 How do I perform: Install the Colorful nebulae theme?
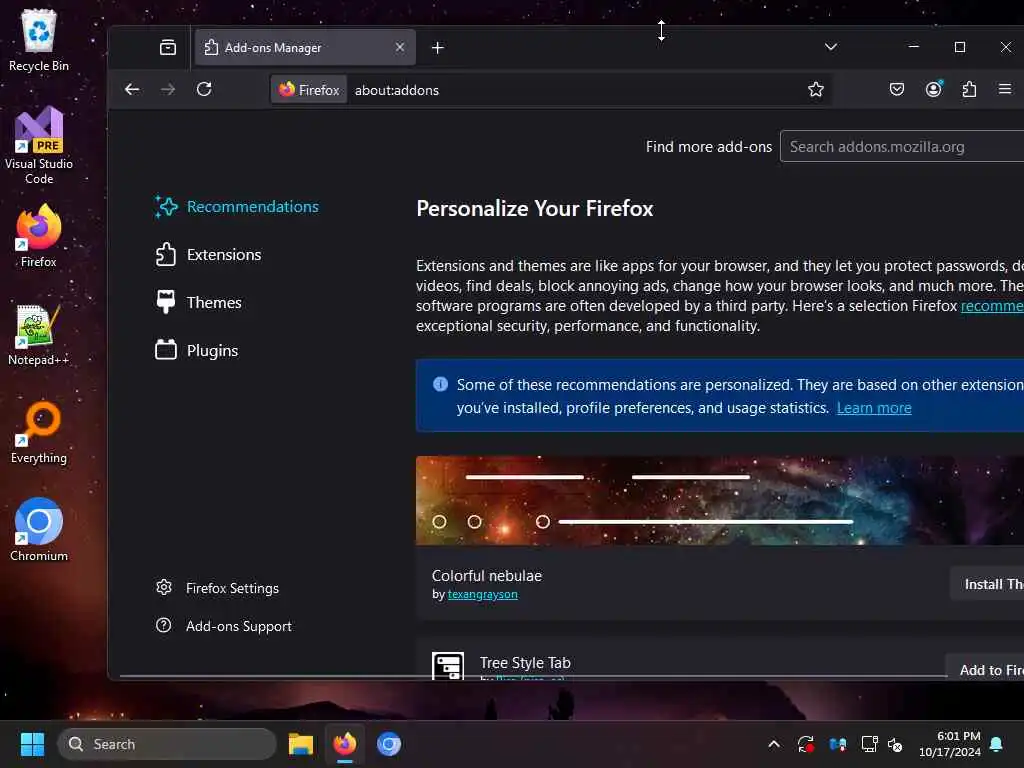pos(987,584)
